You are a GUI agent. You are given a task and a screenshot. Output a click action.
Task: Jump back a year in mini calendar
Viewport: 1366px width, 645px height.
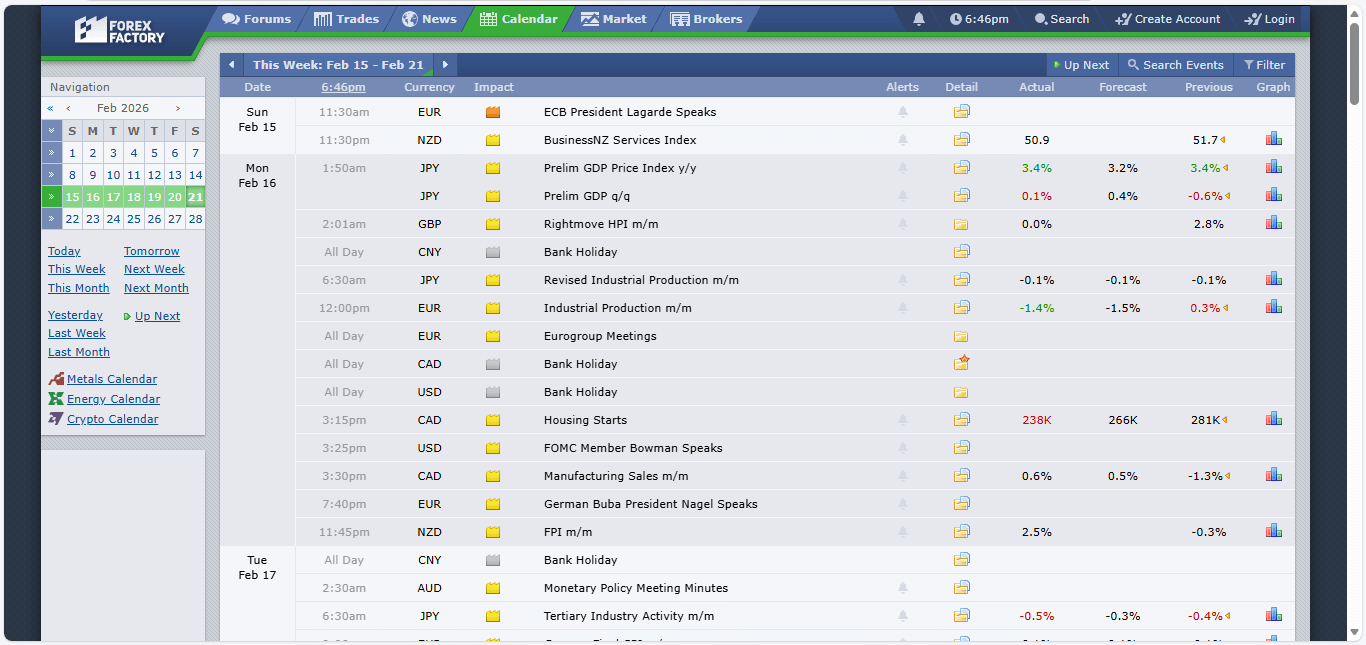coord(51,108)
